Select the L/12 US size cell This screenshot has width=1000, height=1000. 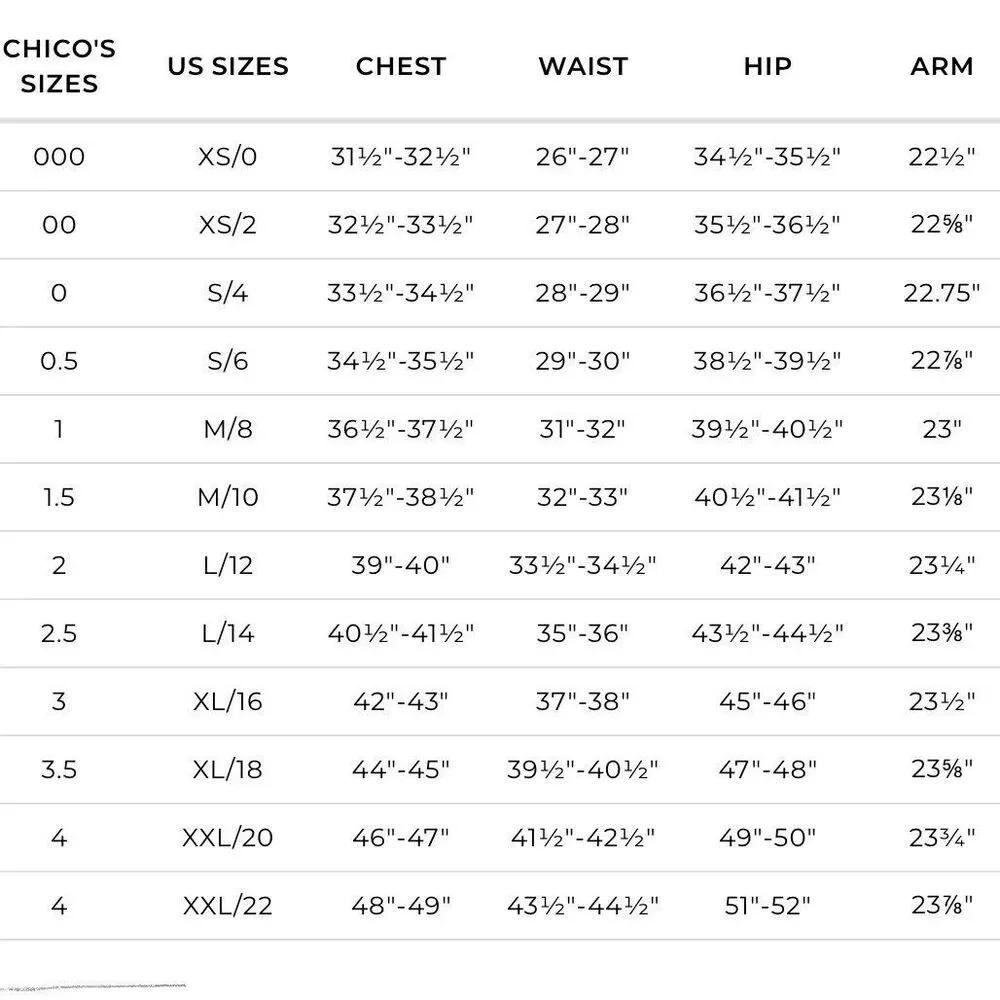228,565
